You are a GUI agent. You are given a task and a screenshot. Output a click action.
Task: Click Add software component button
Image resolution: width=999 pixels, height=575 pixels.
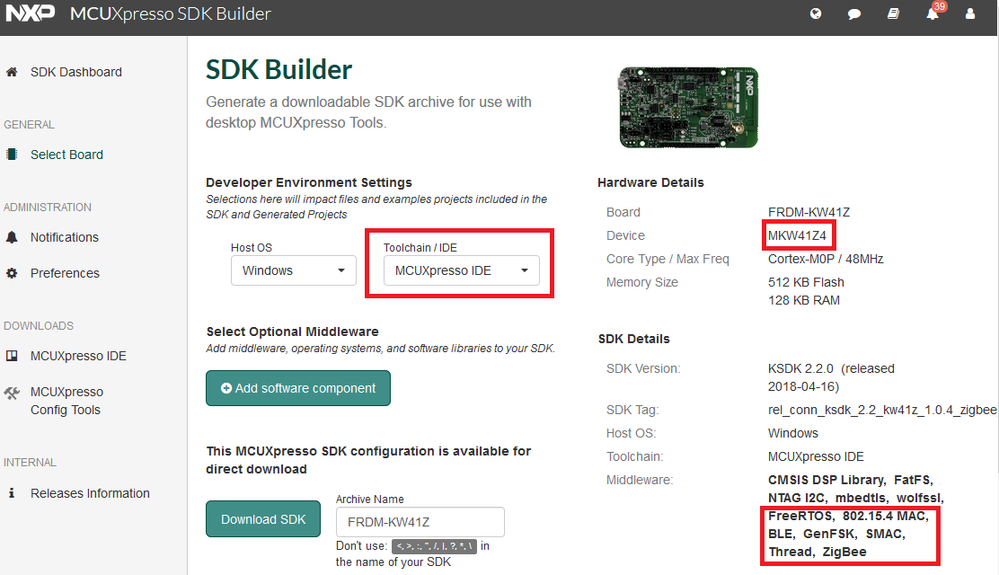pyautogui.click(x=298, y=388)
